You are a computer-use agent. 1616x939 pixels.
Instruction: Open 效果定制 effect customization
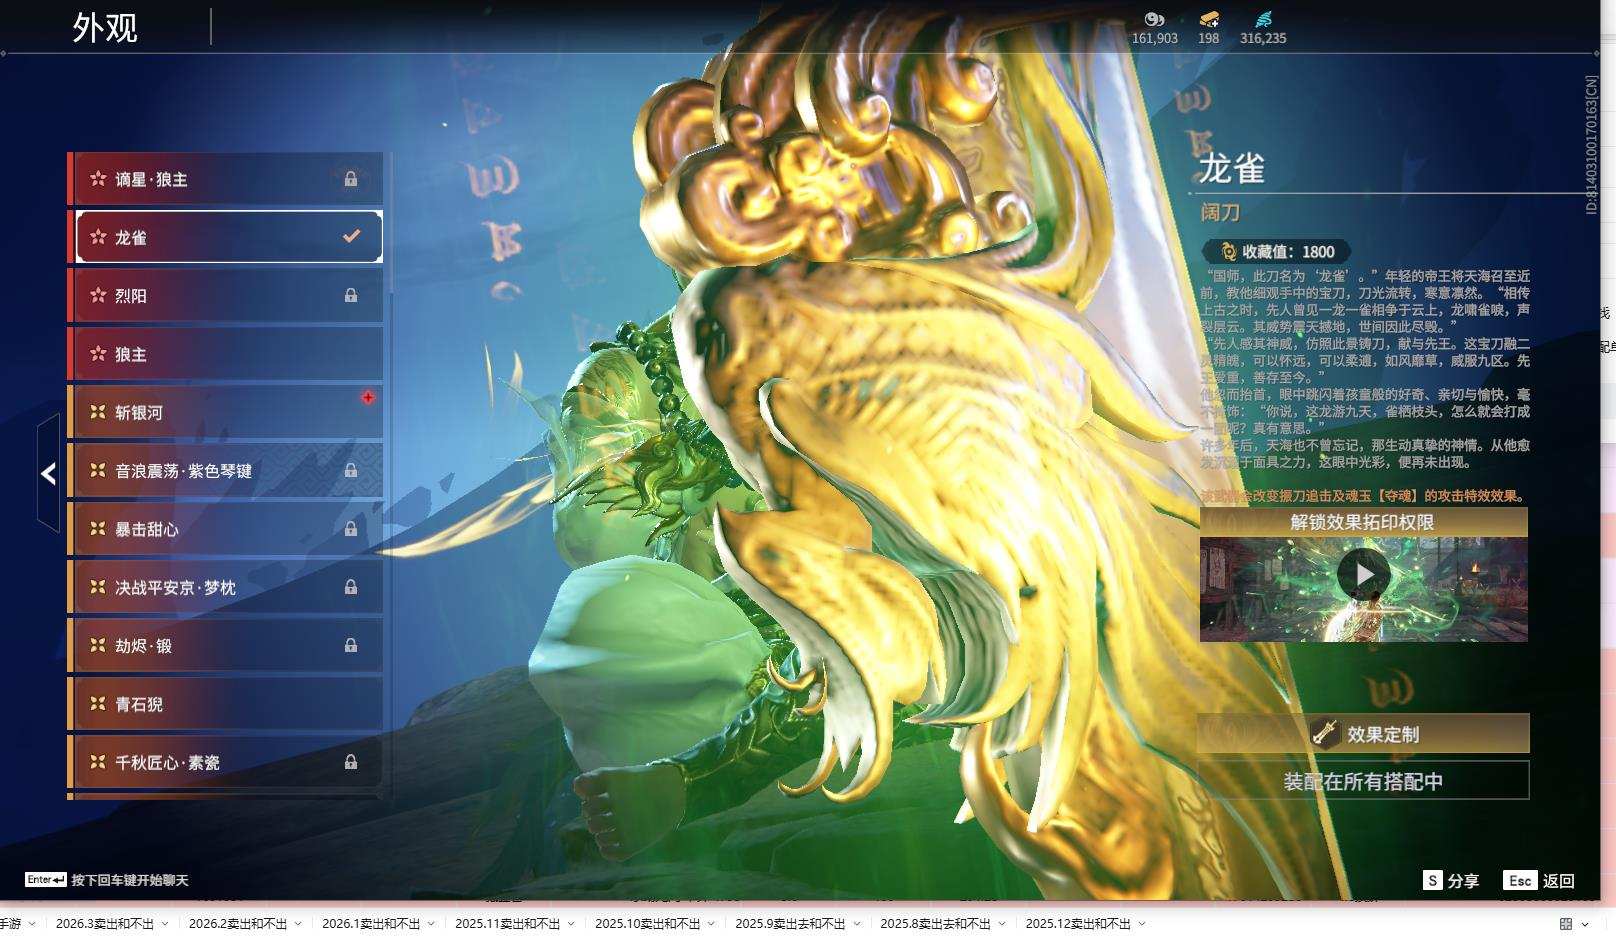[x=1364, y=734]
